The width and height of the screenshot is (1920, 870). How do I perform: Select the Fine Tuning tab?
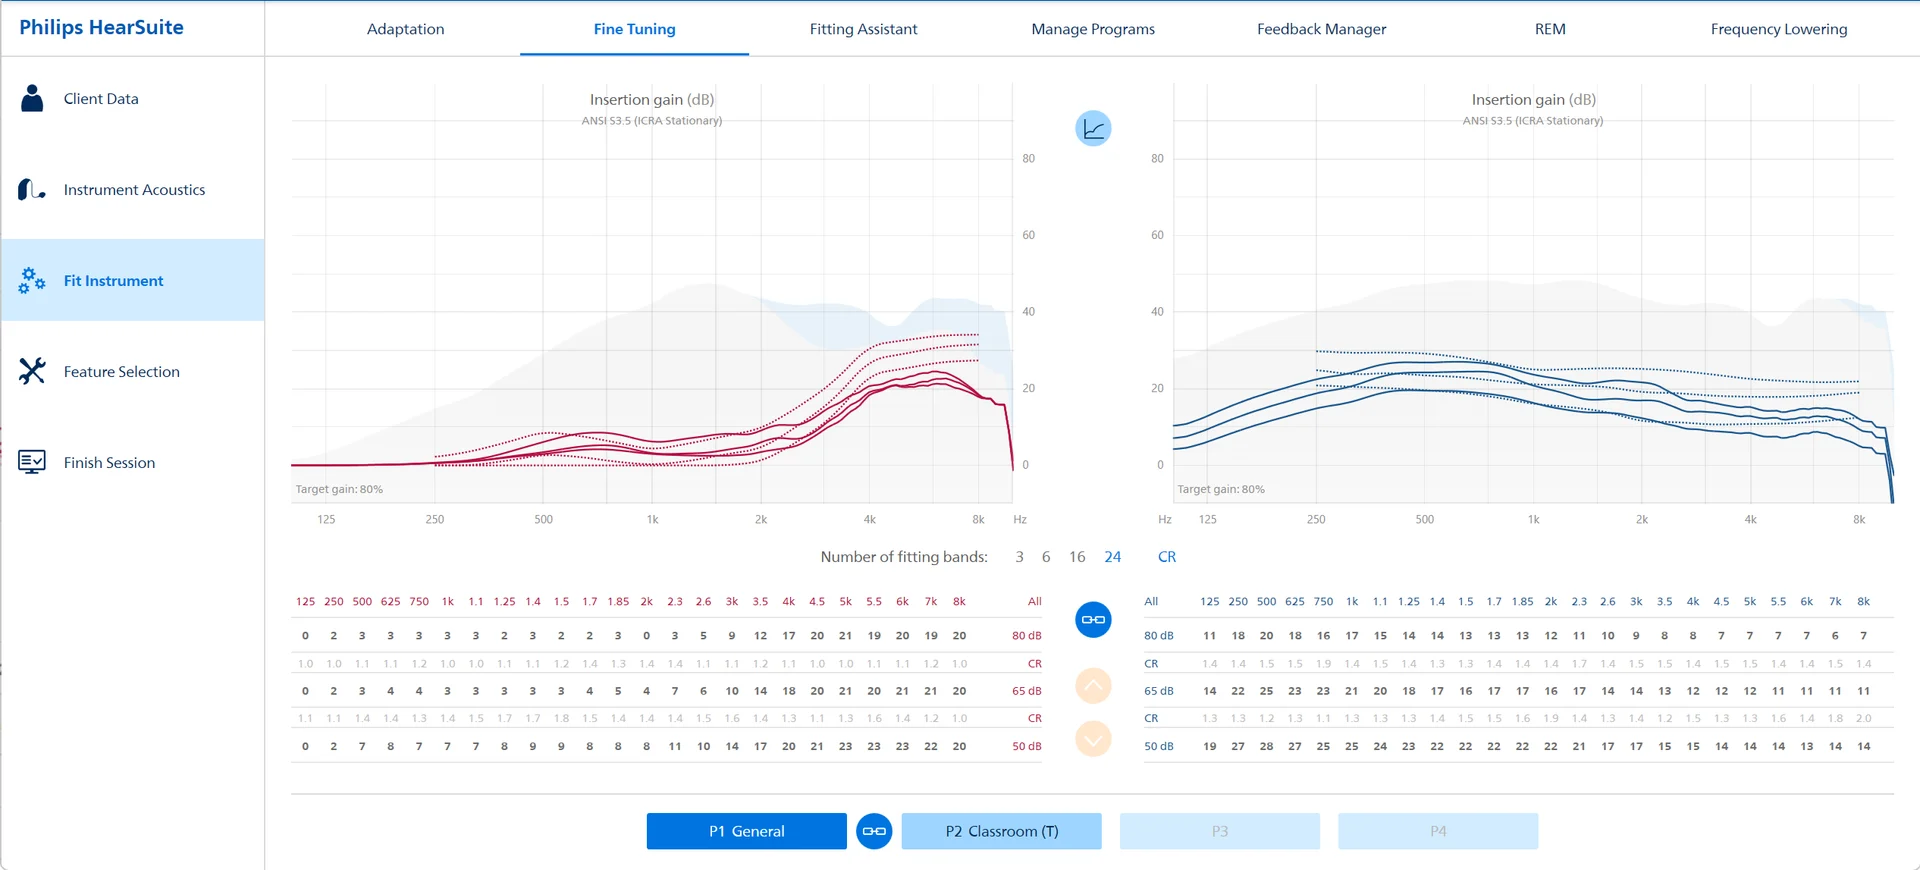point(634,29)
